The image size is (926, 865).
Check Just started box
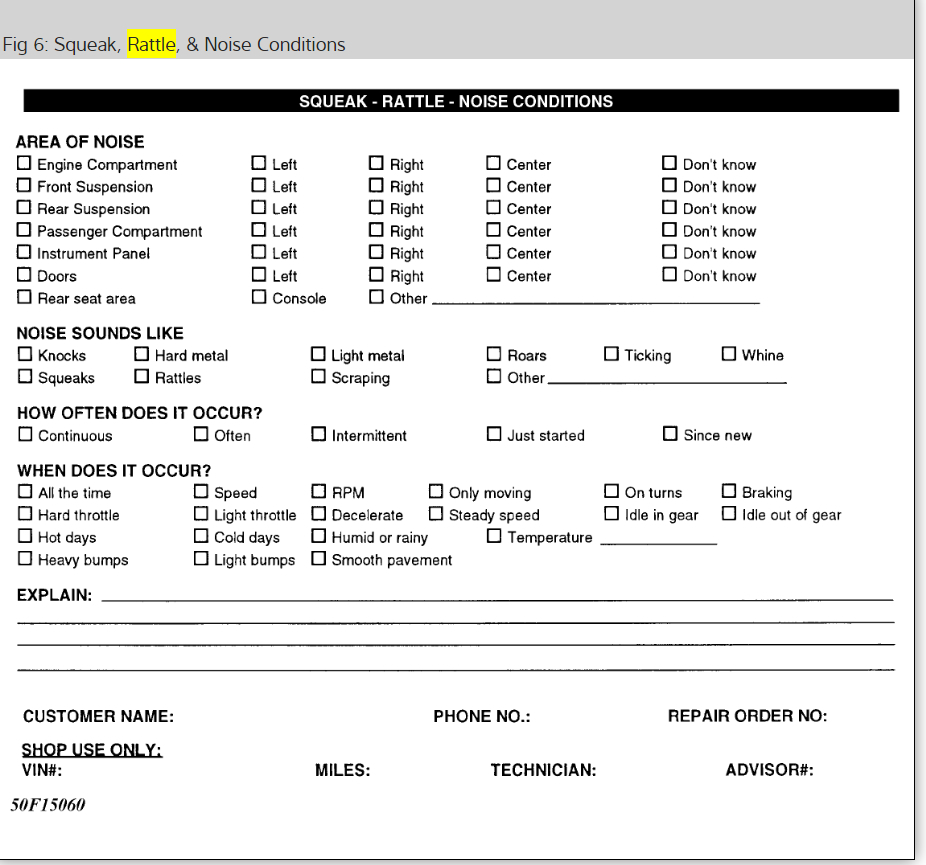tap(494, 435)
